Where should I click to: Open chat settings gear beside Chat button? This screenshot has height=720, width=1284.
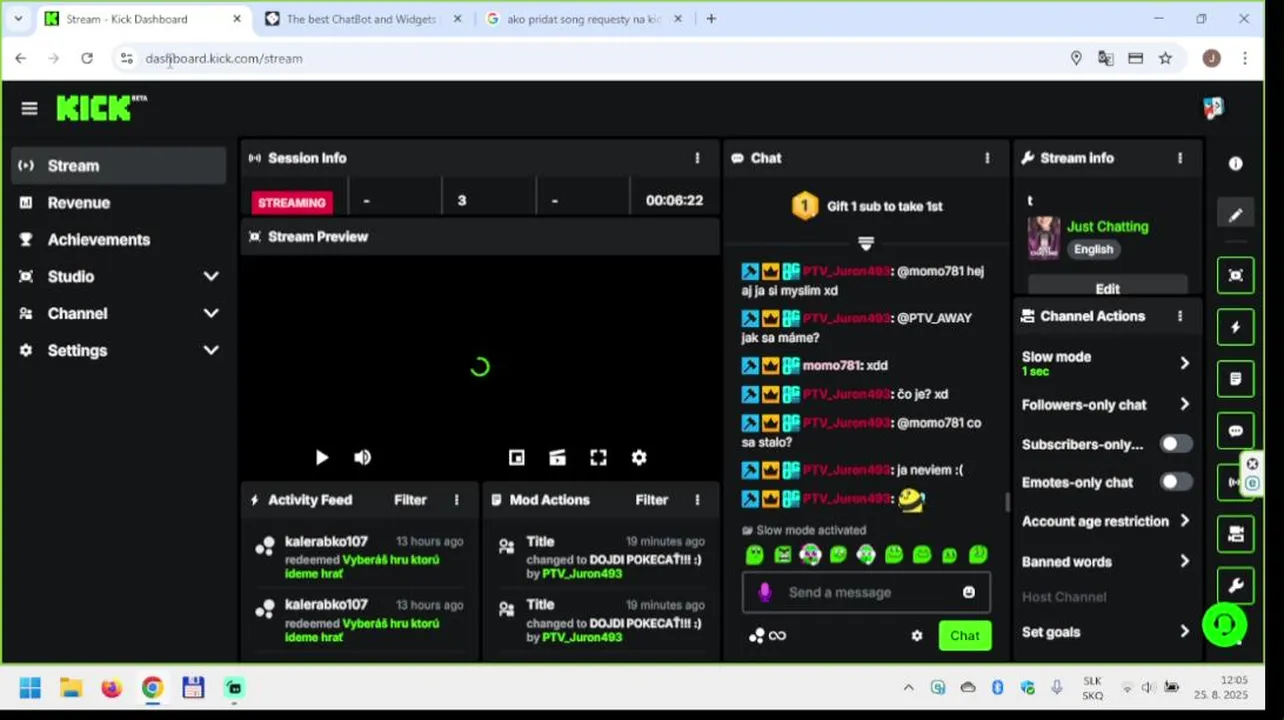tap(917, 636)
